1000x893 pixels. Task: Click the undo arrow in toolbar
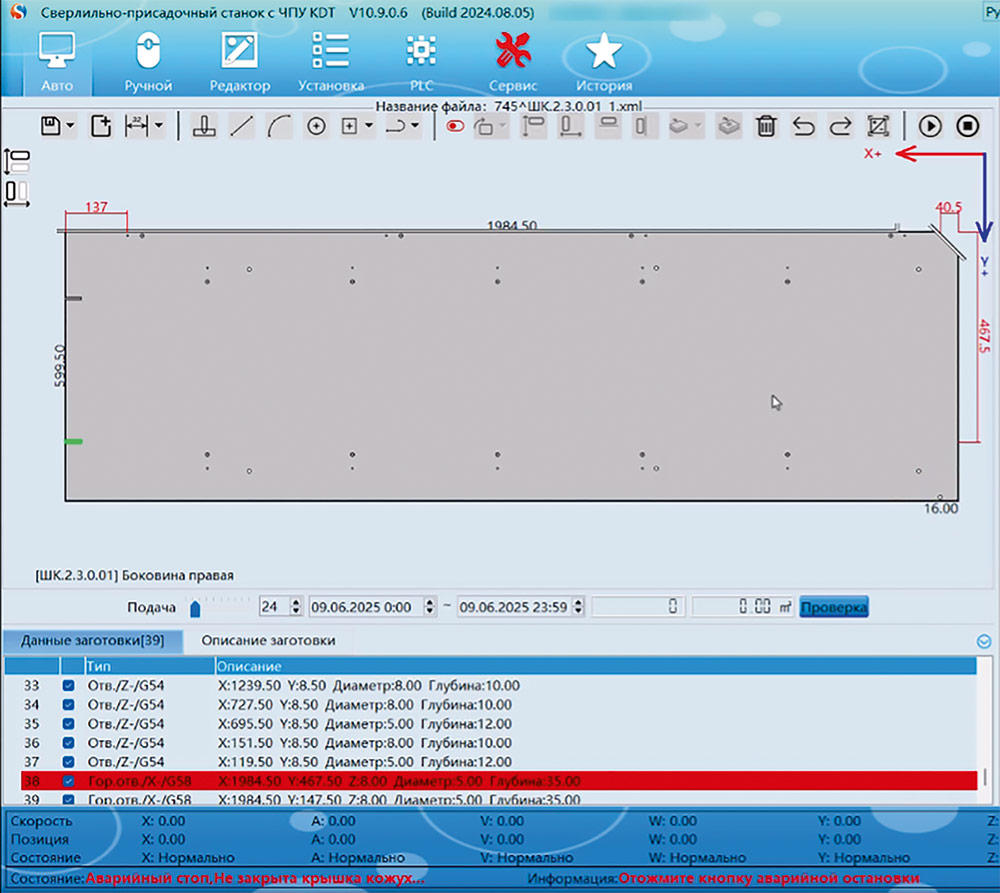(x=803, y=126)
